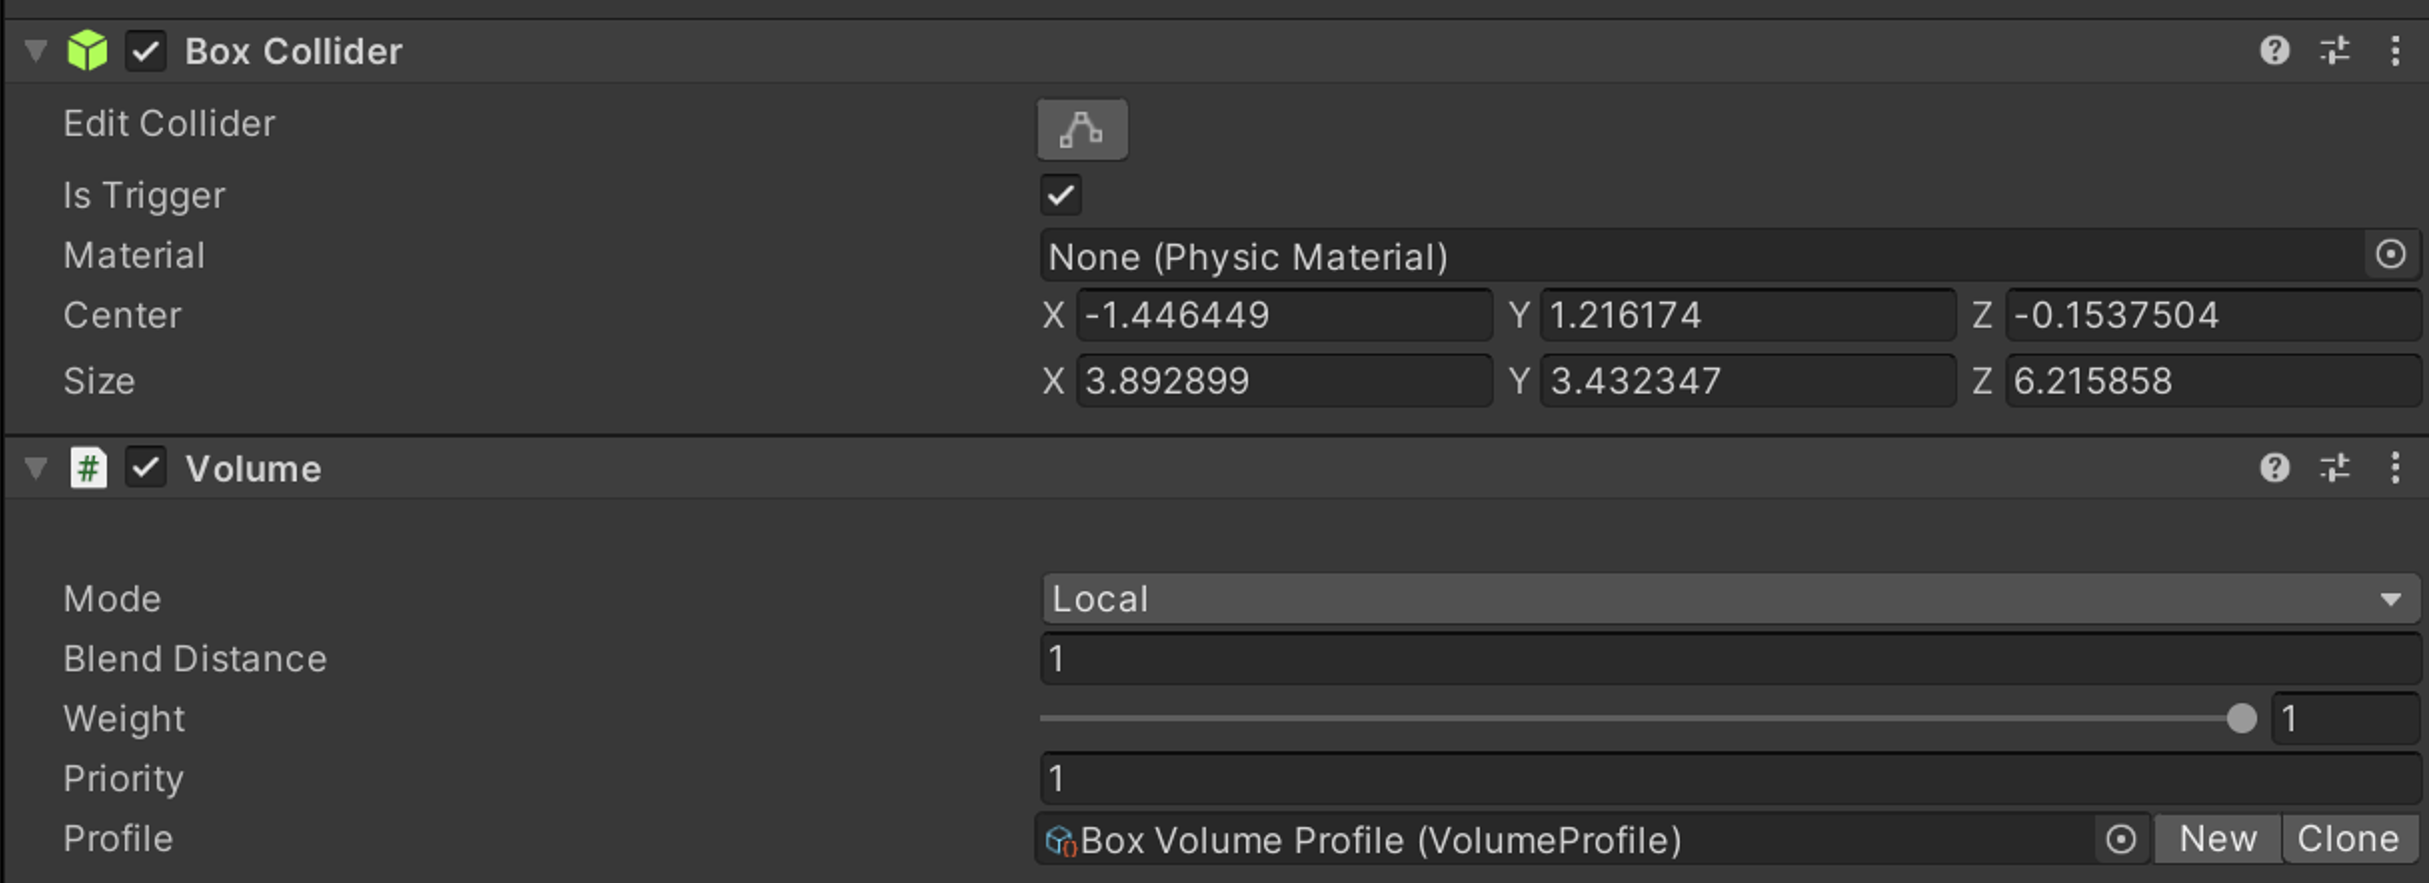This screenshot has height=883, width=2429.
Task: Click the Size Y field 3.432347
Action: 1748,381
